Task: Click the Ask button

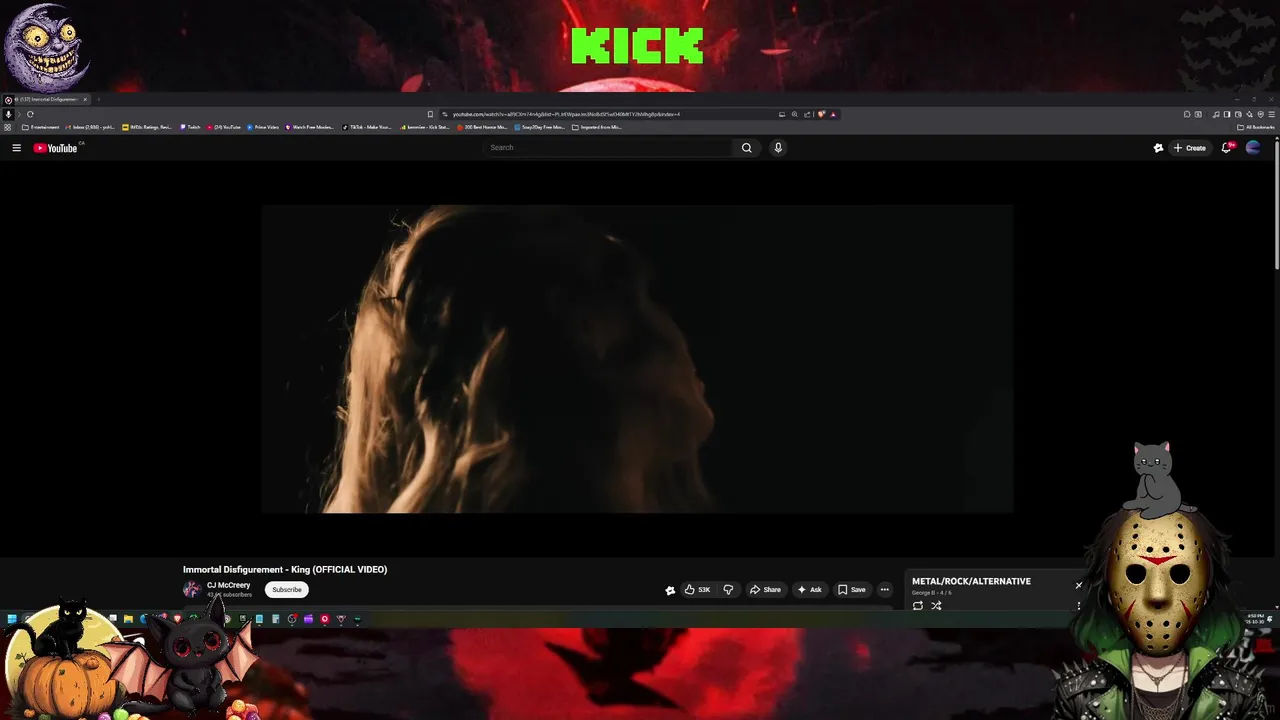Action: pos(810,590)
